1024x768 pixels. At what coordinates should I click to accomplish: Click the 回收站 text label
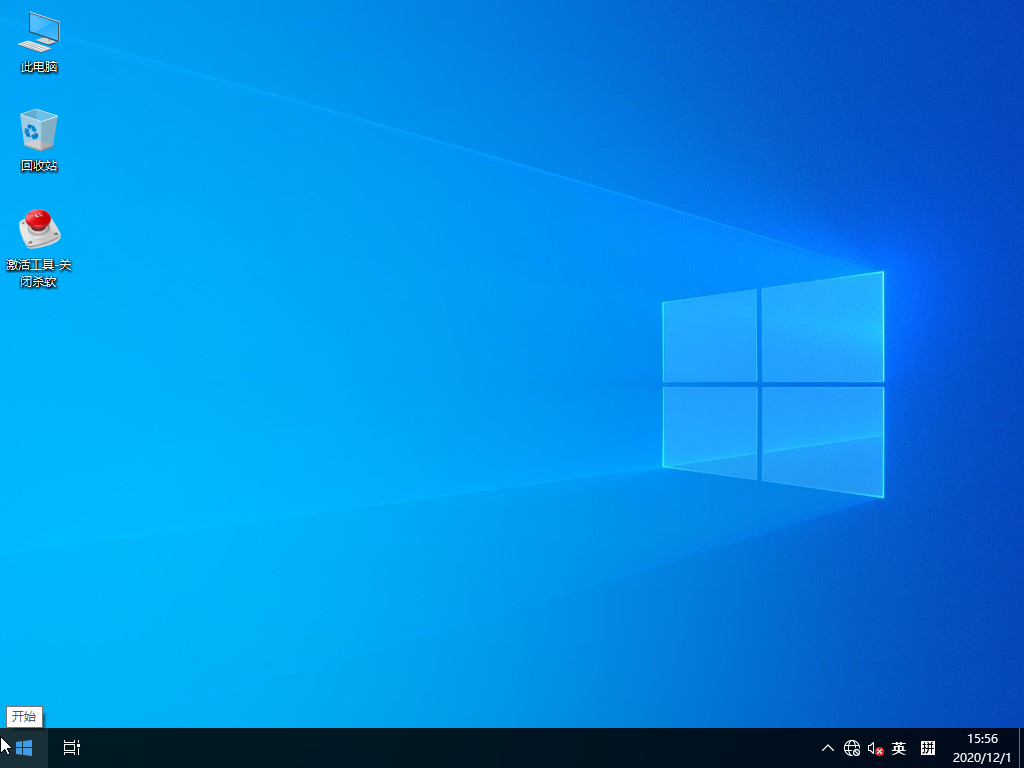39,166
